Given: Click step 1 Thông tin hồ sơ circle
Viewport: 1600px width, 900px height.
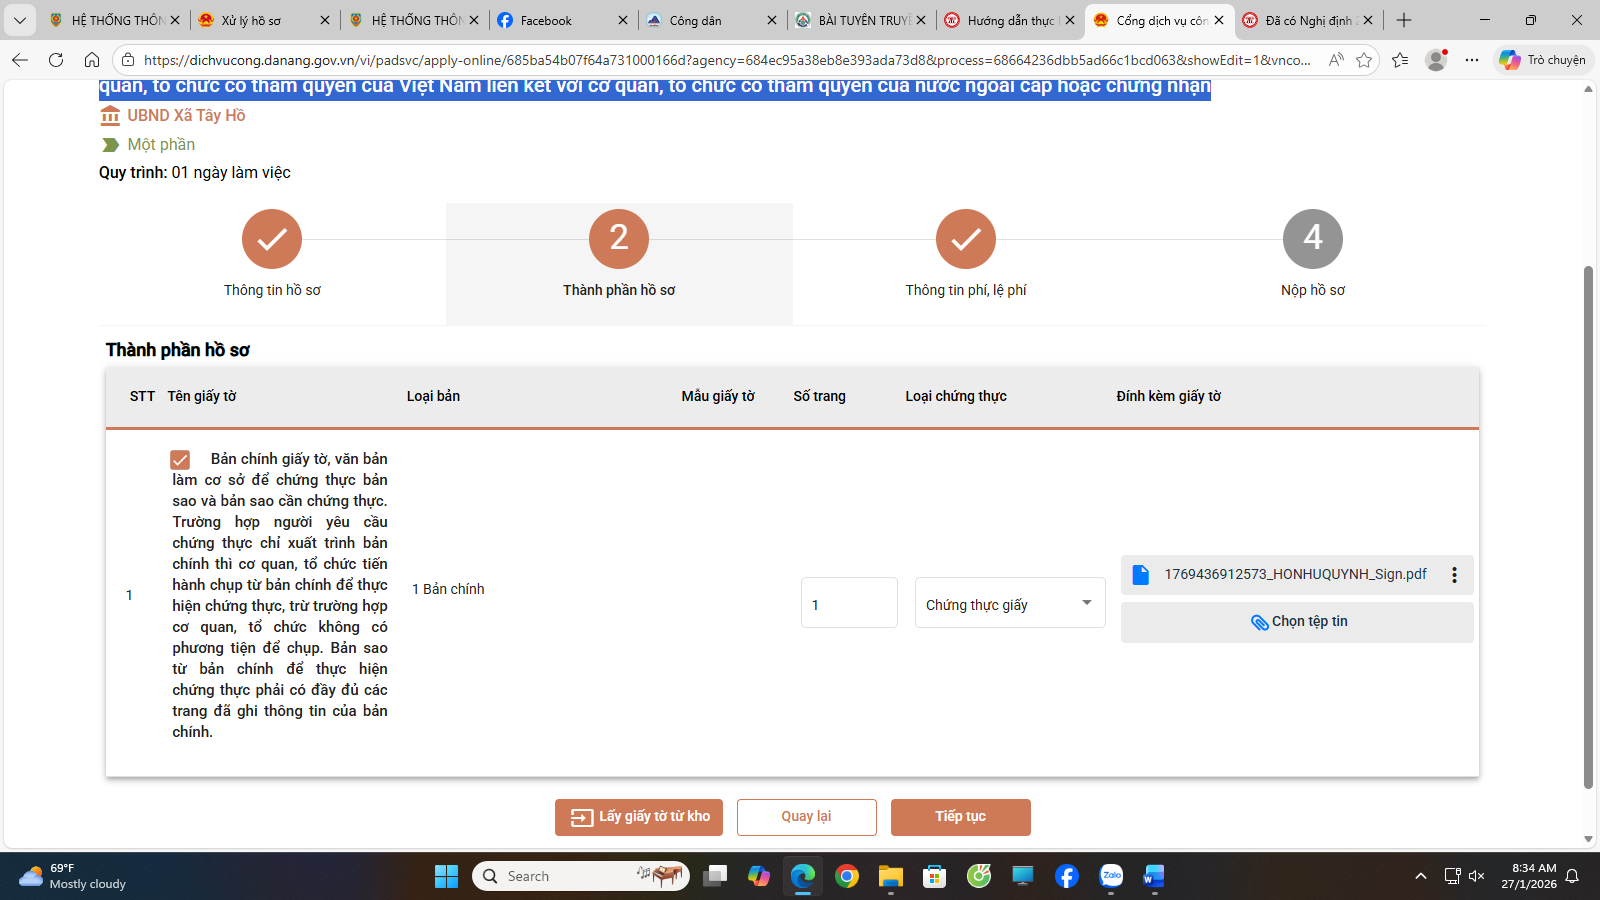Looking at the screenshot, I should tap(271, 239).
